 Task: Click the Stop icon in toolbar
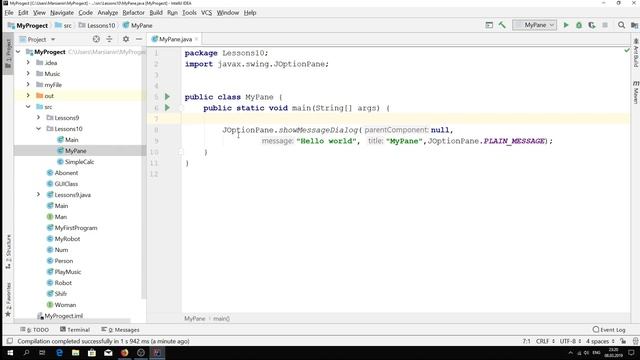(605, 25)
